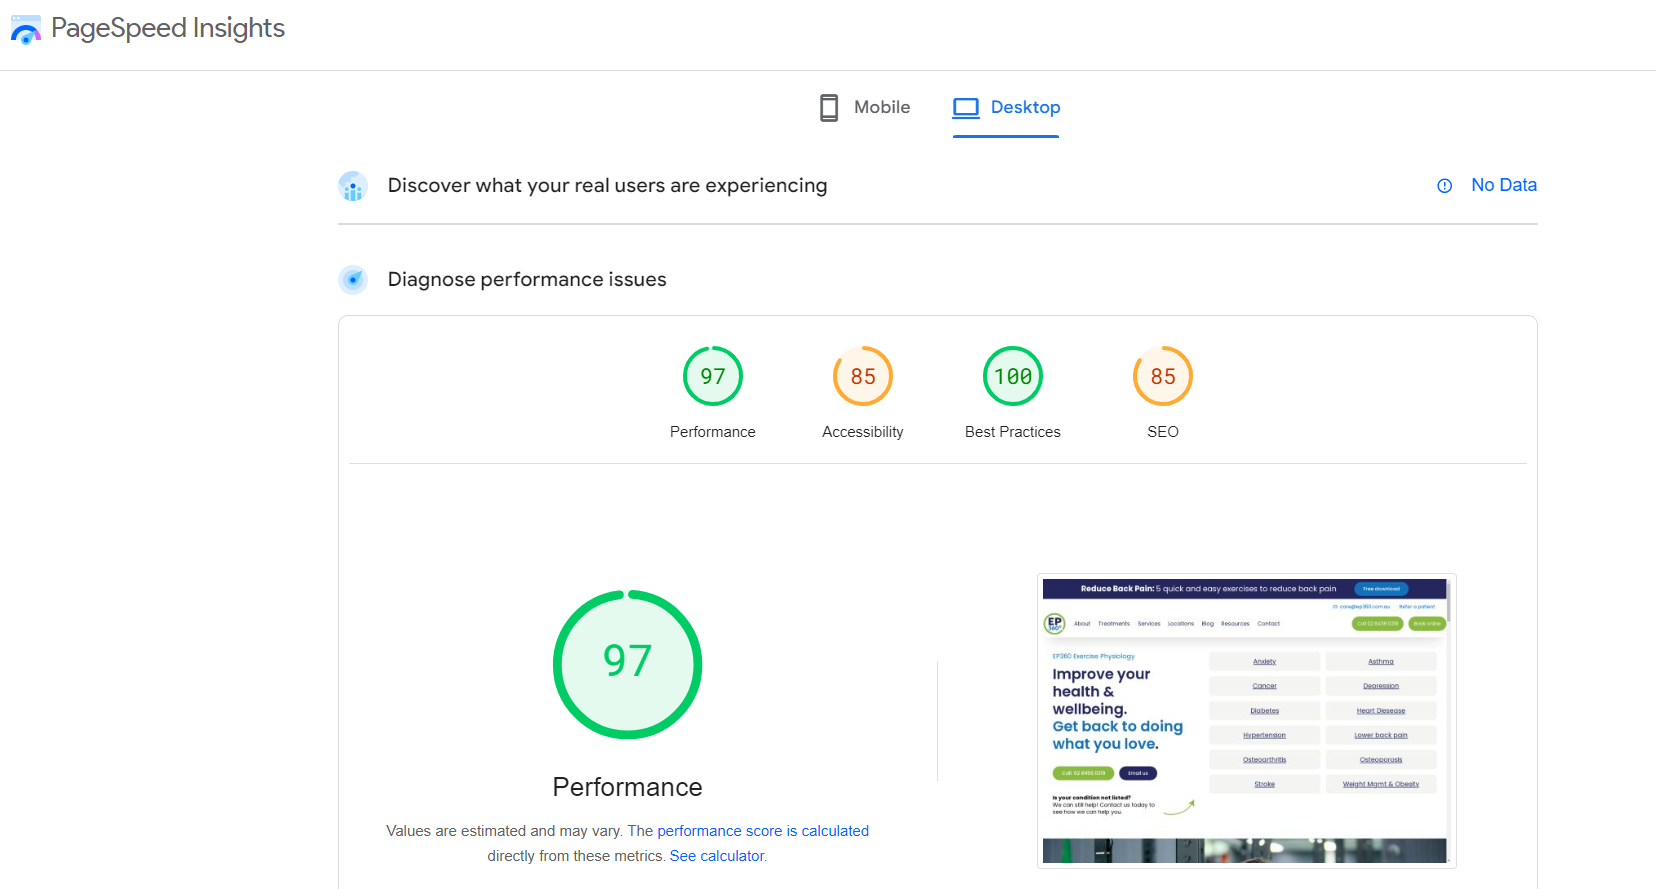Image resolution: width=1656 pixels, height=889 pixels.
Task: Click the 'Diagnose performance issues' heading
Action: [527, 279]
